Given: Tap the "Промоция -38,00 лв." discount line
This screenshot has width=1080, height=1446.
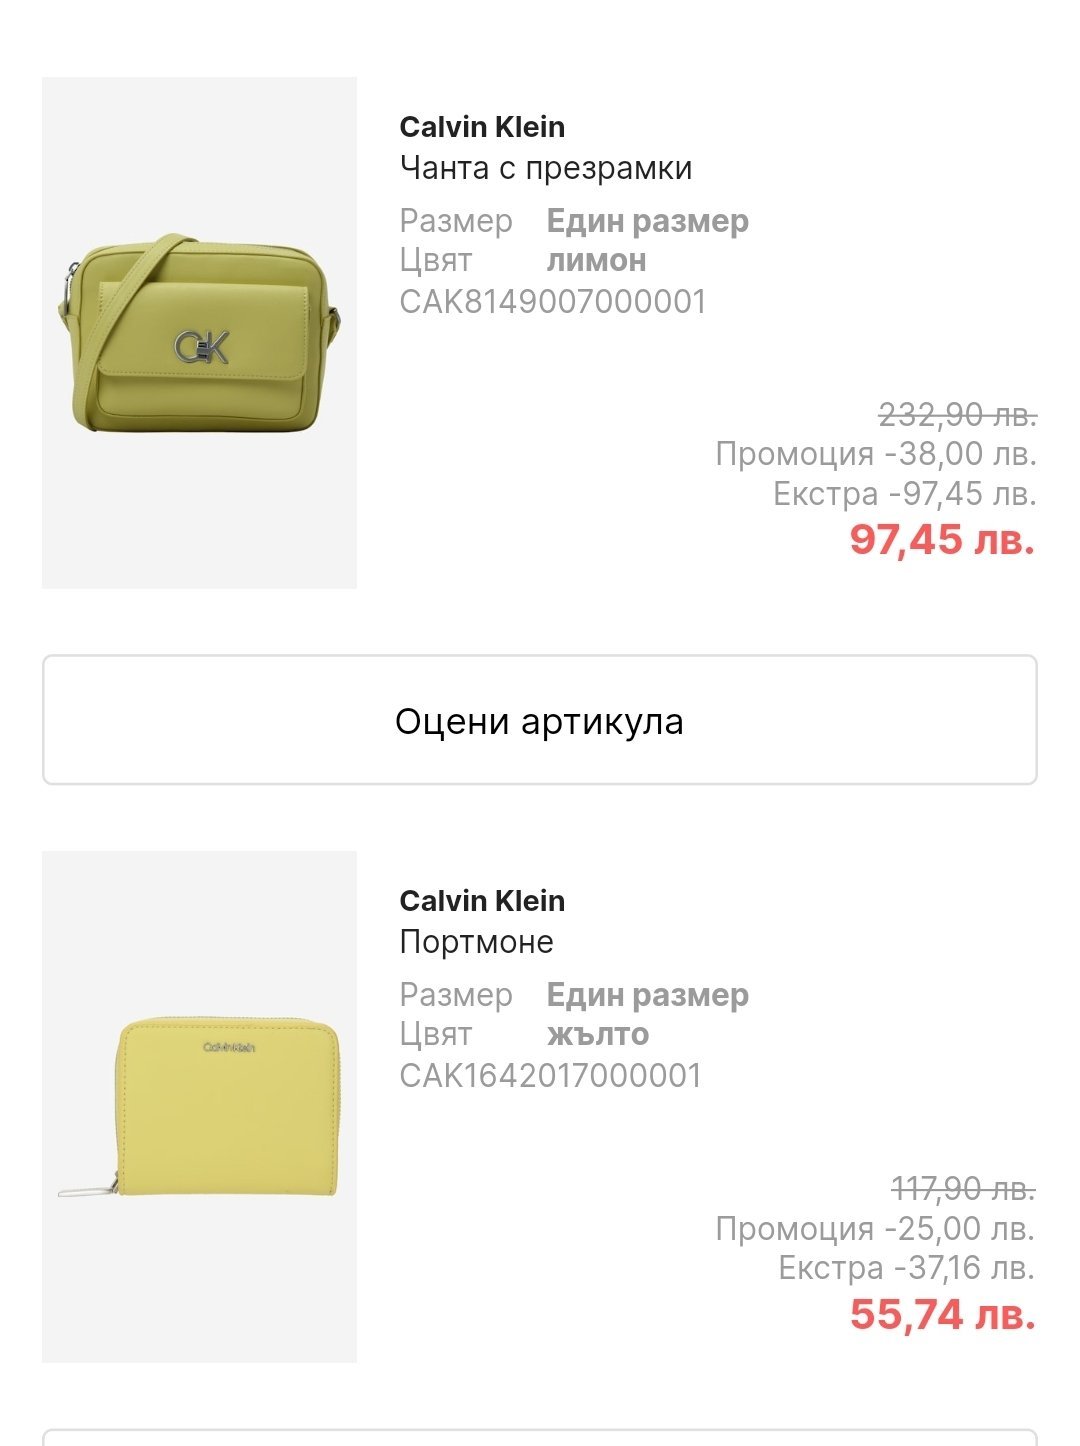Looking at the screenshot, I should click(x=876, y=454).
